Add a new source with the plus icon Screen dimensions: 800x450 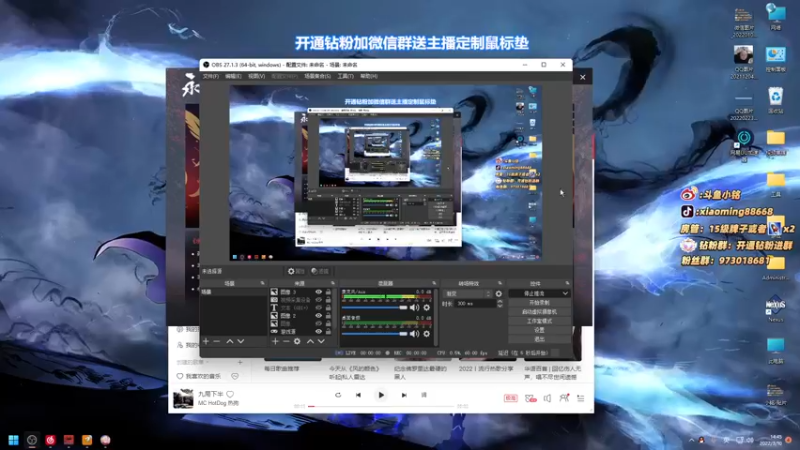(275, 341)
